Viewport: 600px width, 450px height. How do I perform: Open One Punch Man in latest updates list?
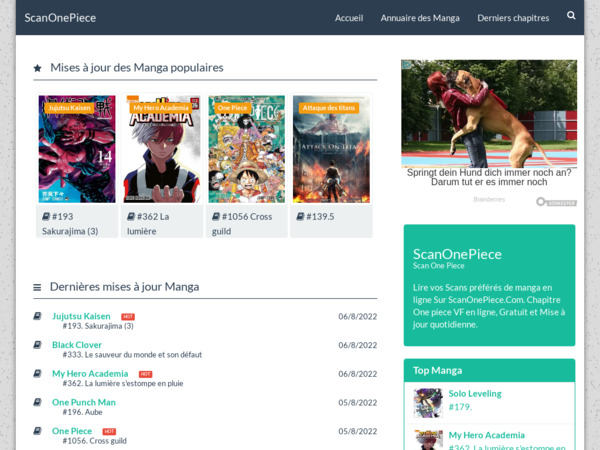pyautogui.click(x=84, y=402)
